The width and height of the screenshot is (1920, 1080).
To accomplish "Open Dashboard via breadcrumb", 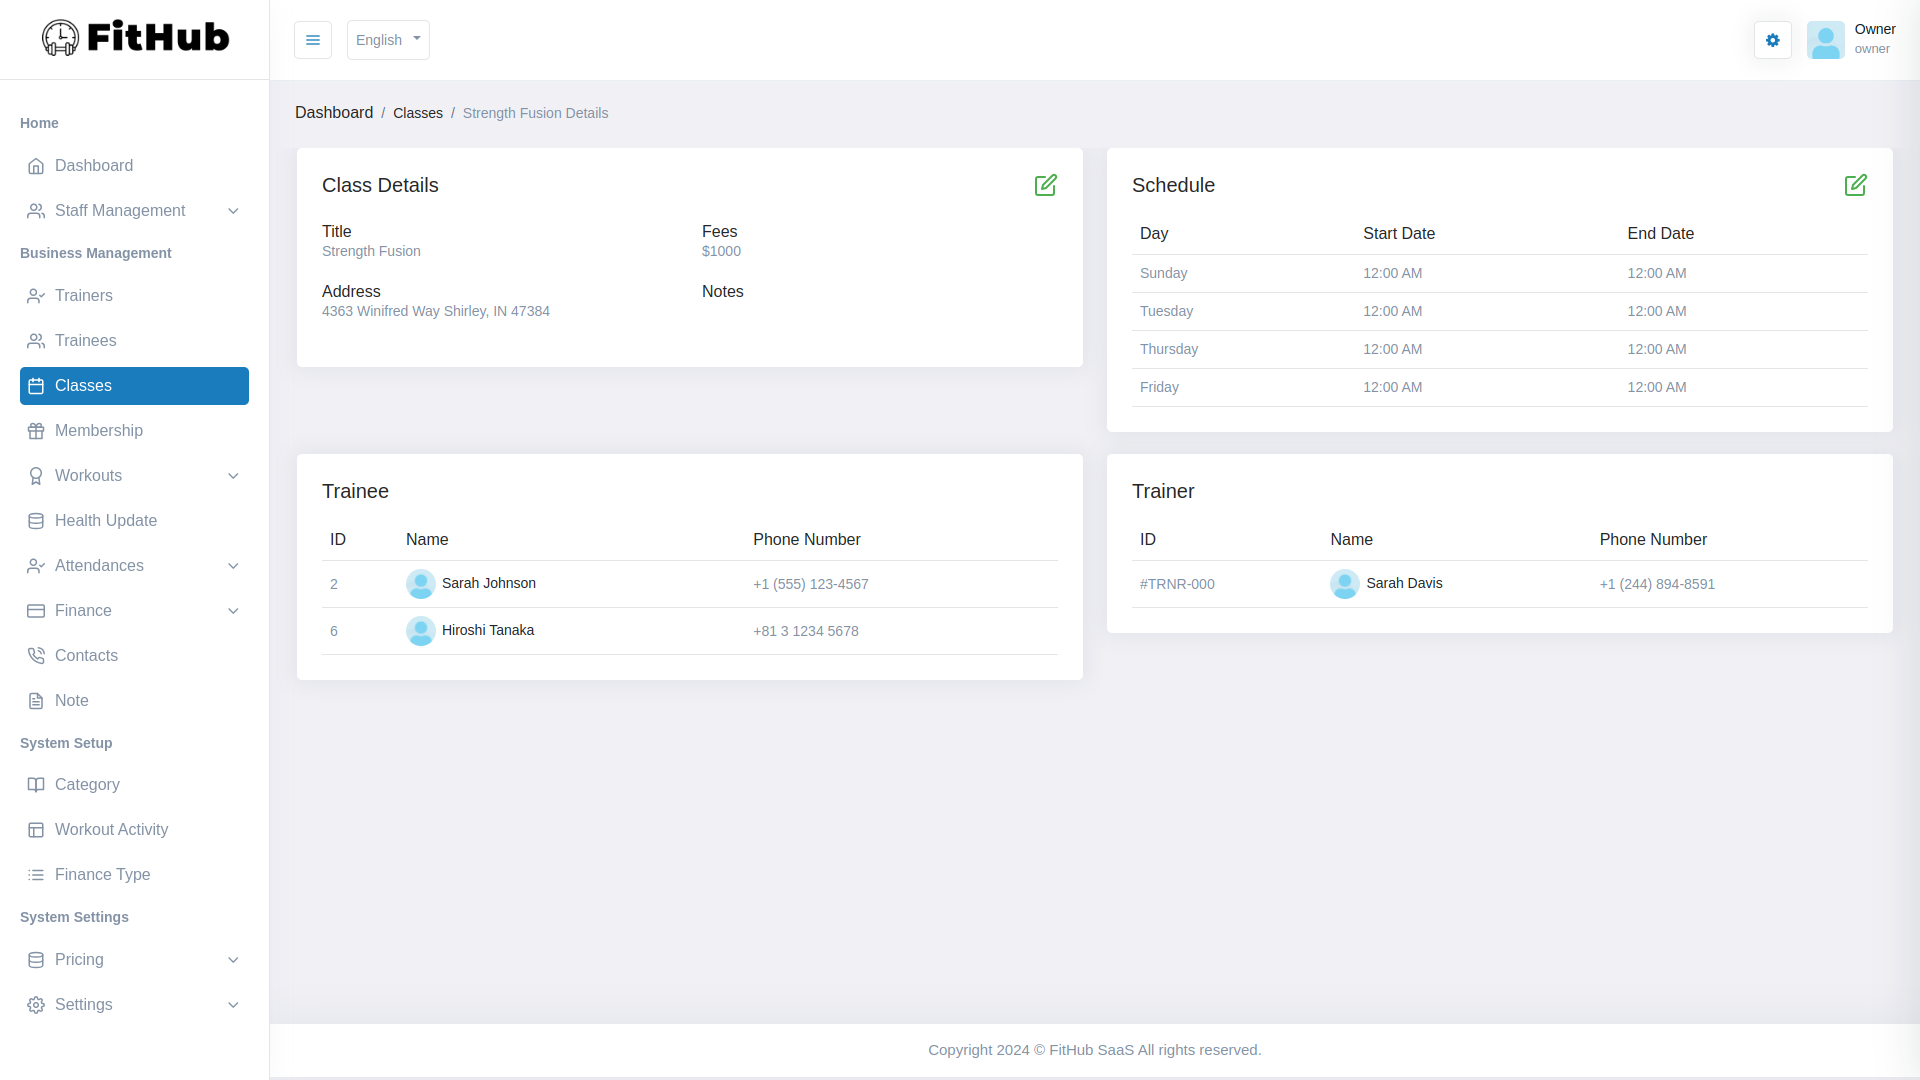I will [334, 113].
